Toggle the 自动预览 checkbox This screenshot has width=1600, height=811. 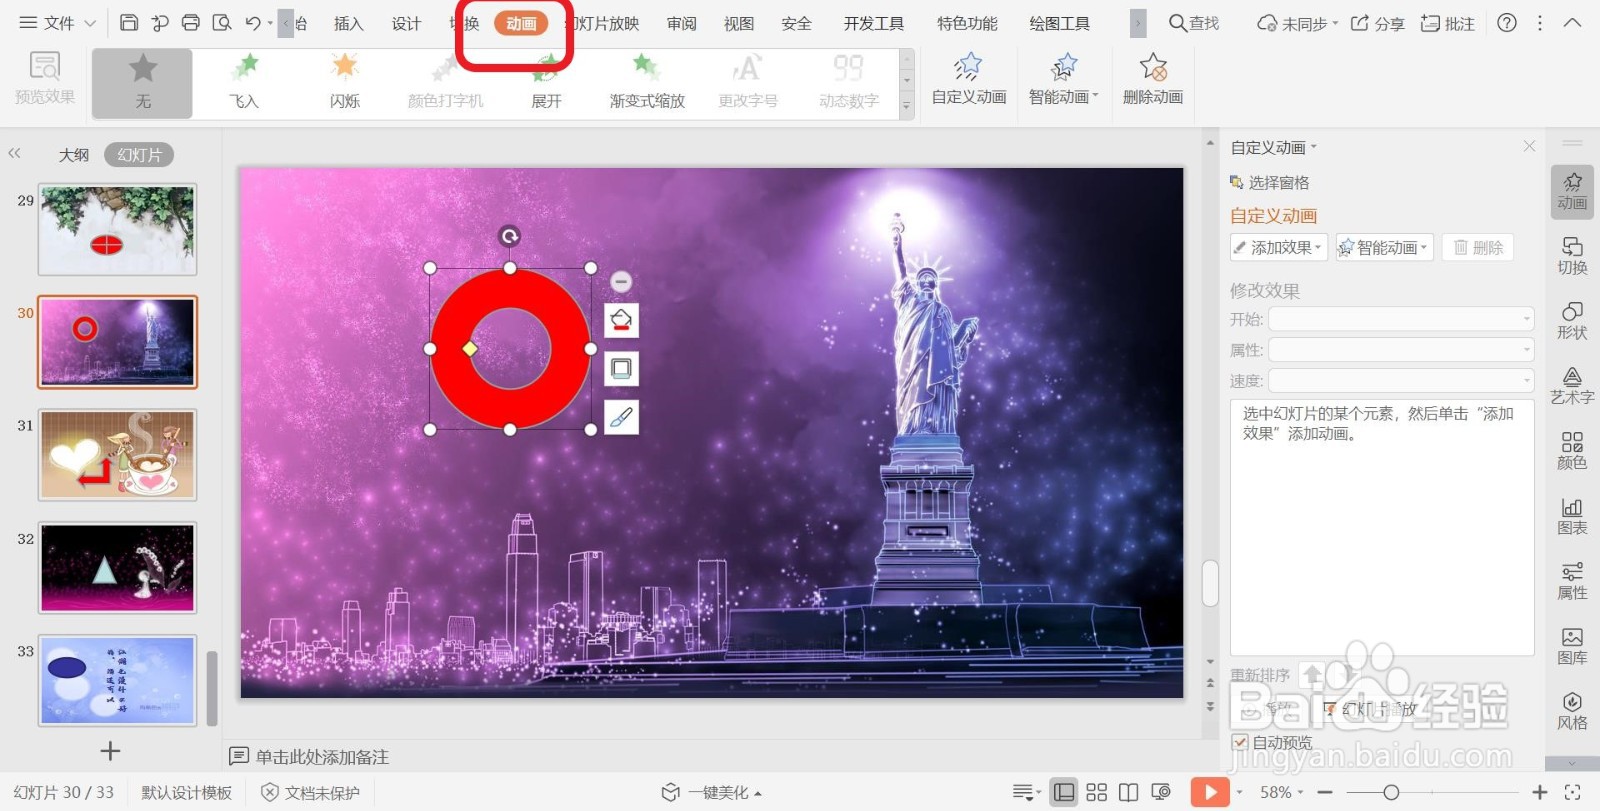click(x=1240, y=742)
